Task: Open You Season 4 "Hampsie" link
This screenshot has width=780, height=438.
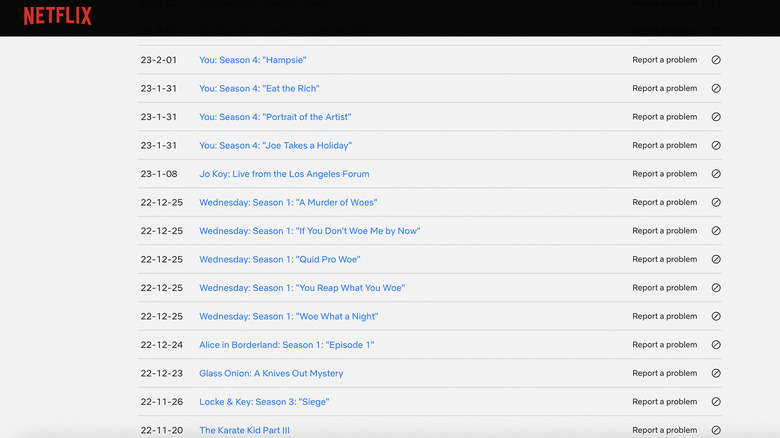Action: point(253,60)
